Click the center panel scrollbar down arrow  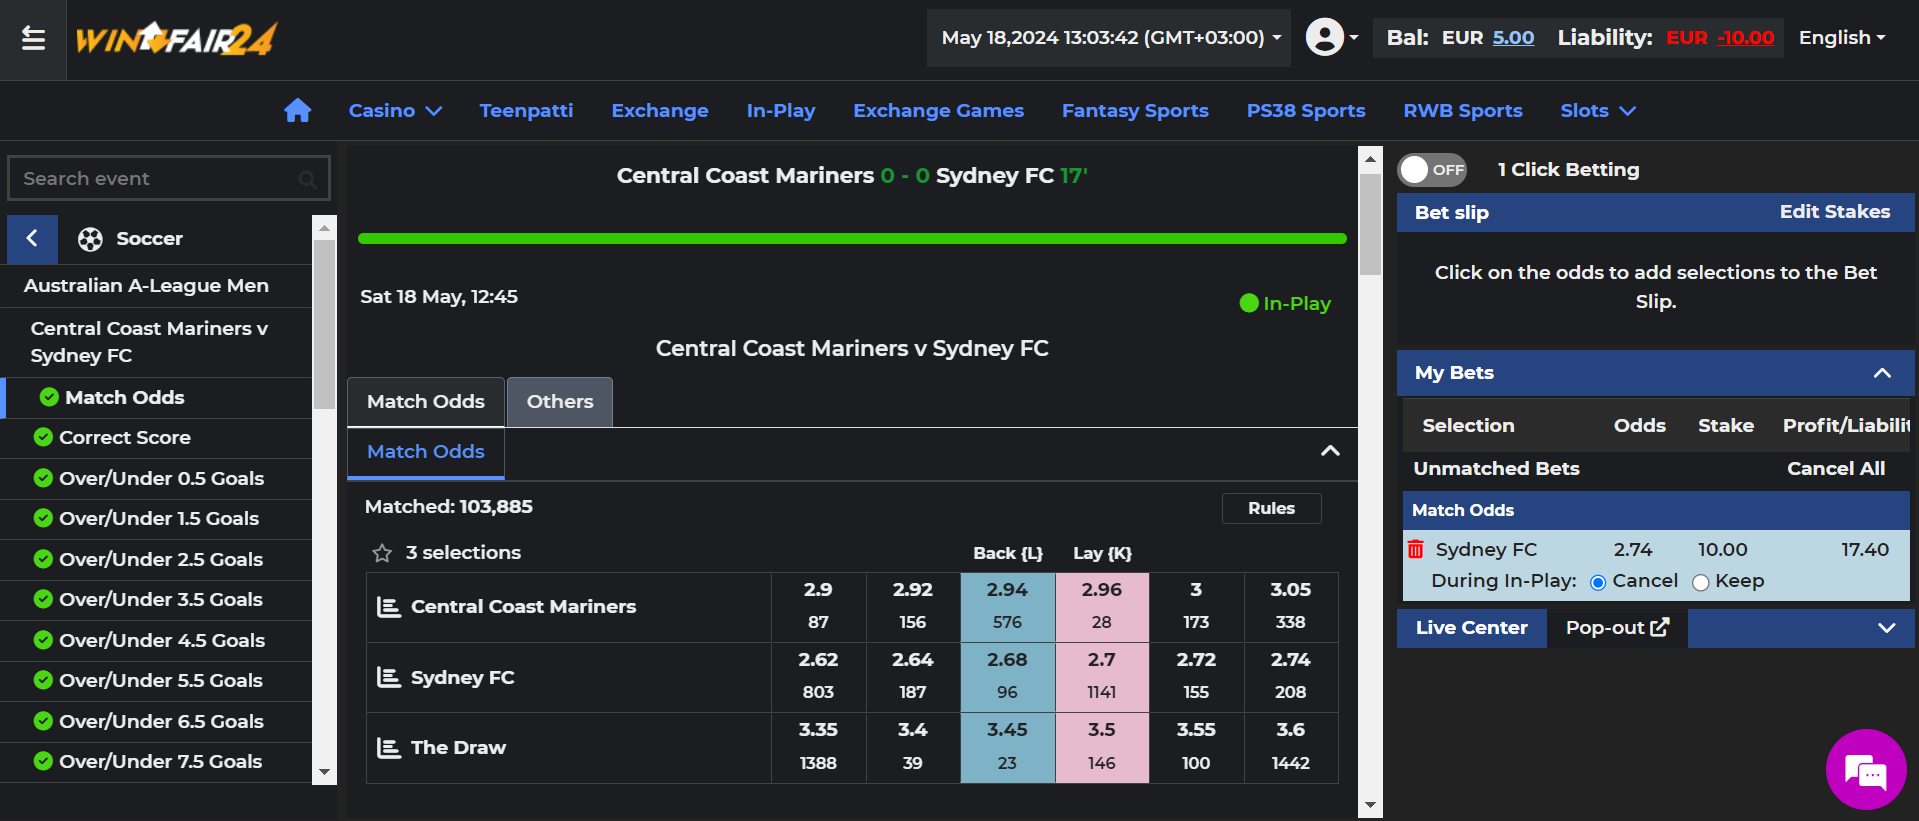tap(1370, 805)
